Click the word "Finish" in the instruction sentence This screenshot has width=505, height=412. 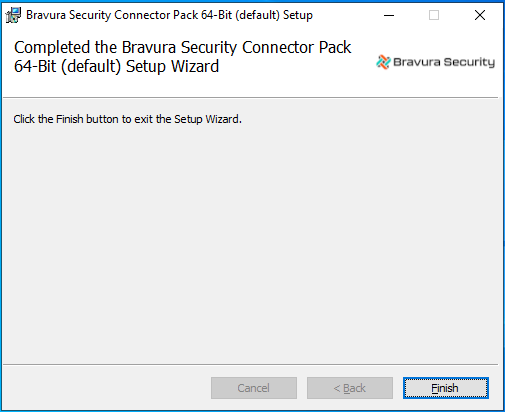pyautogui.click(x=70, y=119)
